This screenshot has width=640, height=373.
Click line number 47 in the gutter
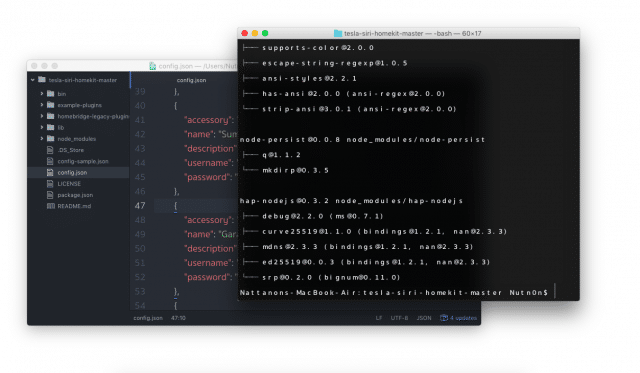(x=140, y=206)
